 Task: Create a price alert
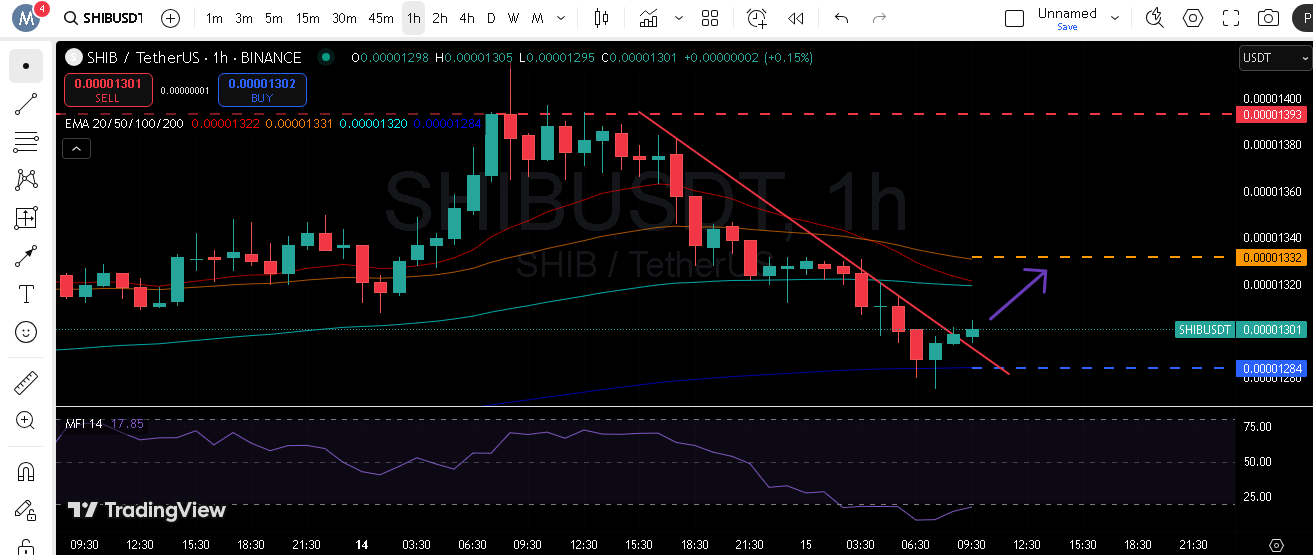pyautogui.click(x=757, y=18)
